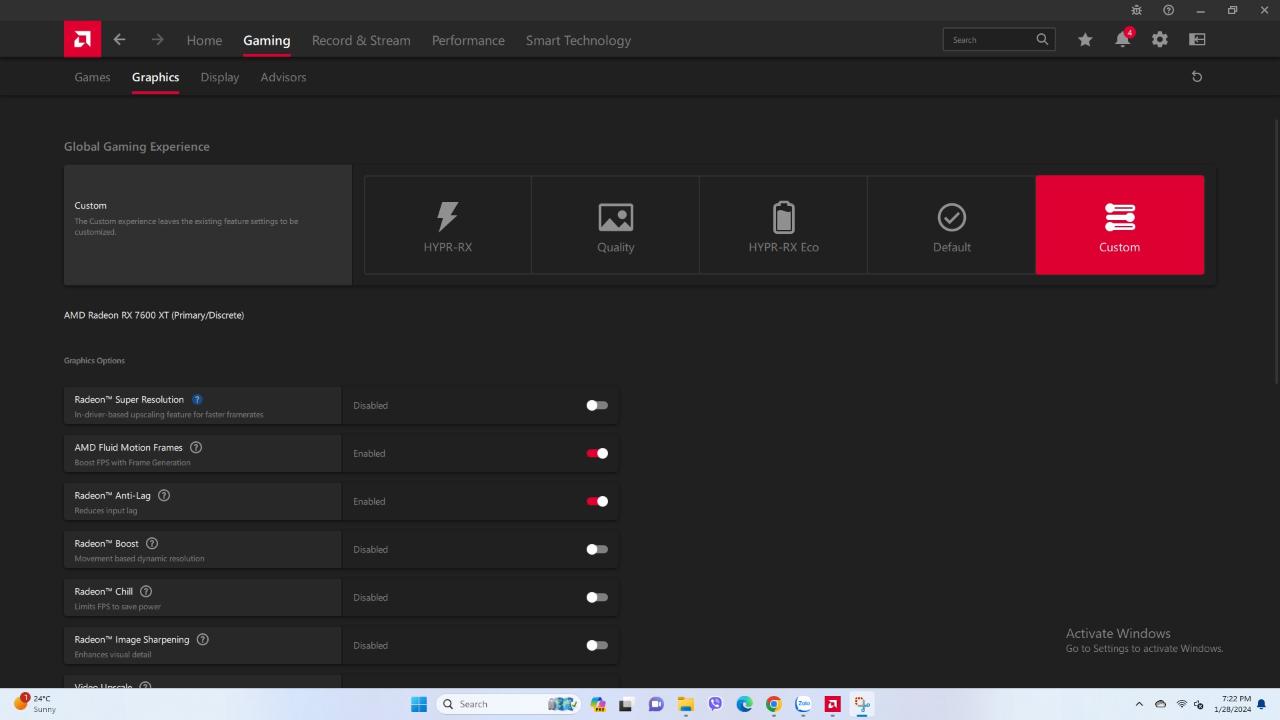Open the bug report tool icon

tap(1137, 10)
